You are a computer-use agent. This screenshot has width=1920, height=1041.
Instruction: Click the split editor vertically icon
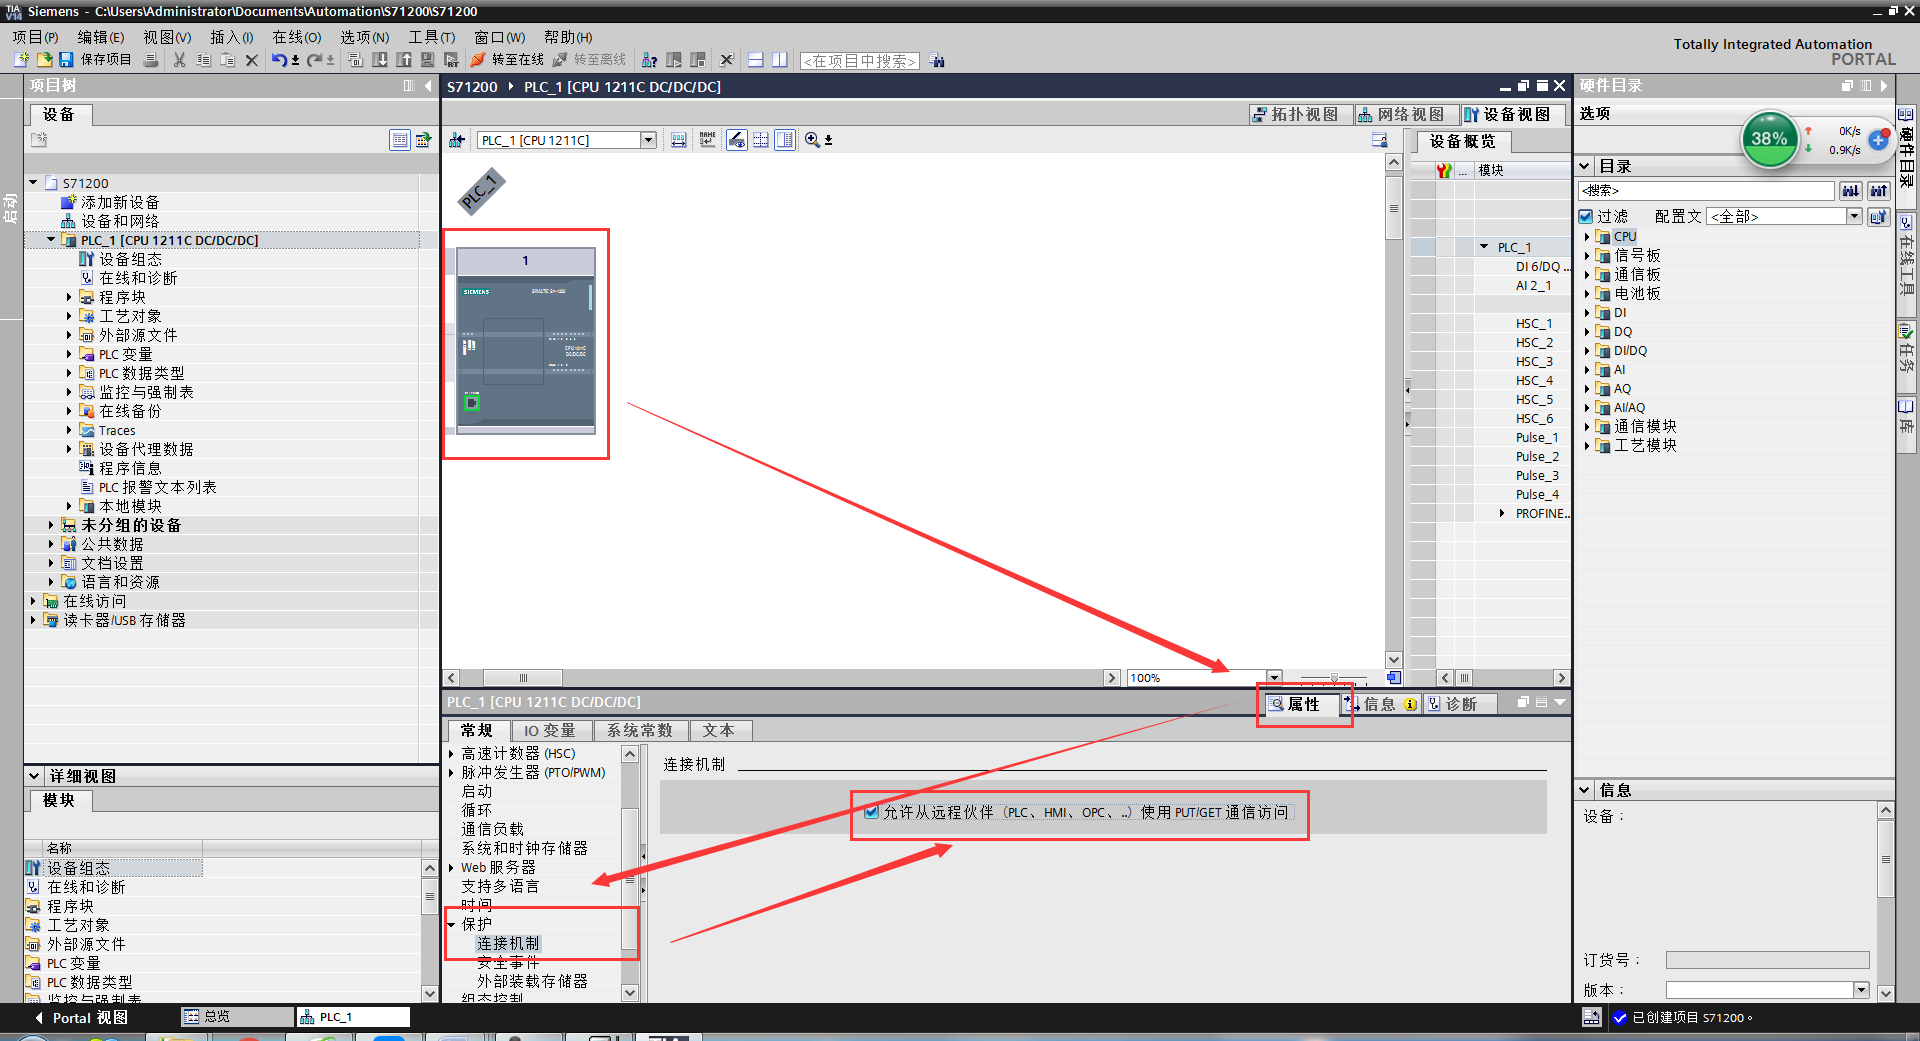(x=780, y=60)
